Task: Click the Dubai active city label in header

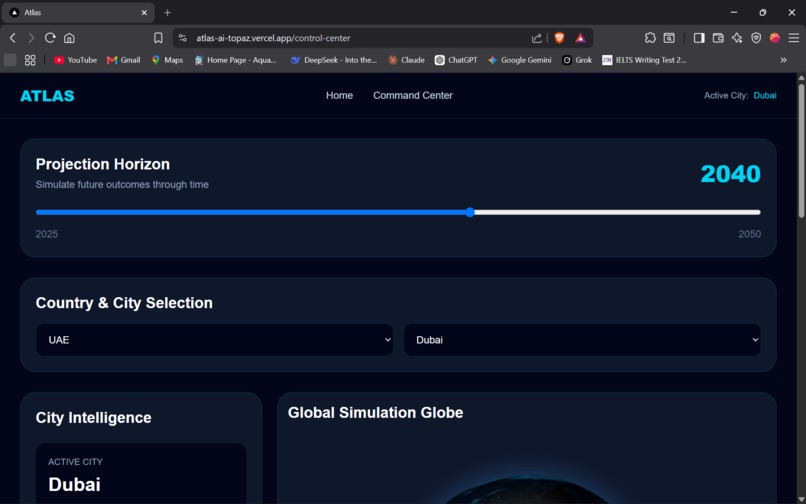Action: pyautogui.click(x=765, y=96)
